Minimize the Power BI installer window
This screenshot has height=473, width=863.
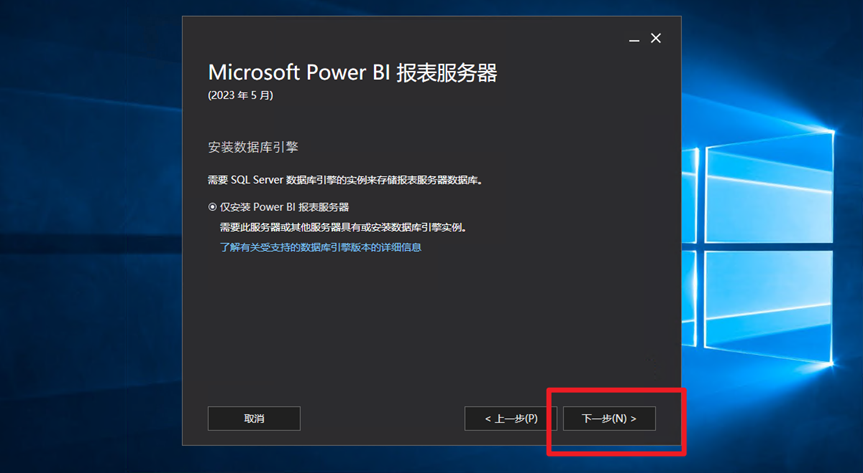point(634,39)
